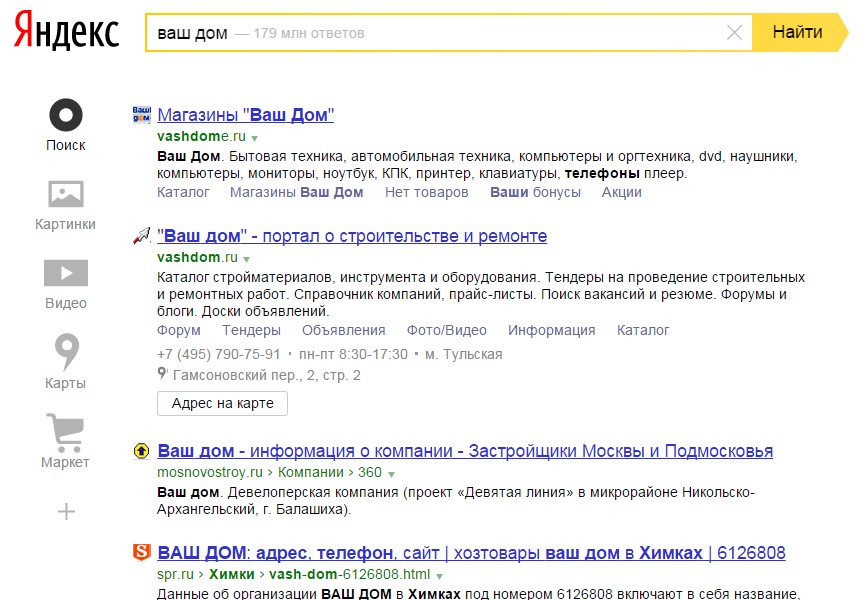Screen dimensions: 862x600
Task: Open the Видео search icon
Action: tap(66, 273)
